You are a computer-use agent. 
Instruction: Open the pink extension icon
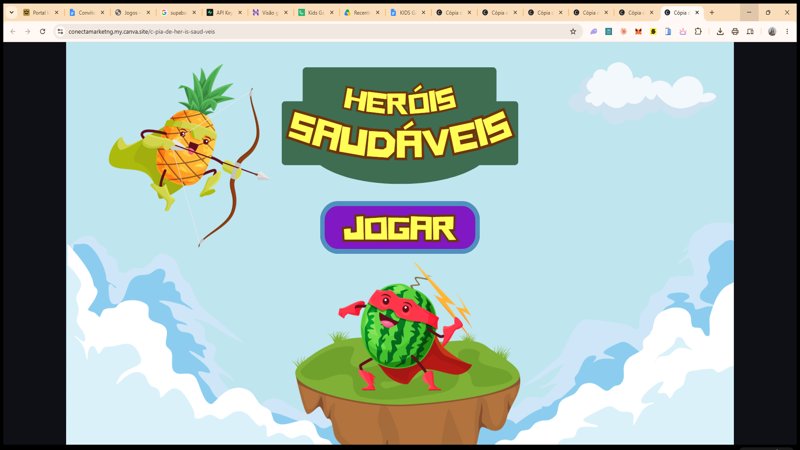(683, 32)
